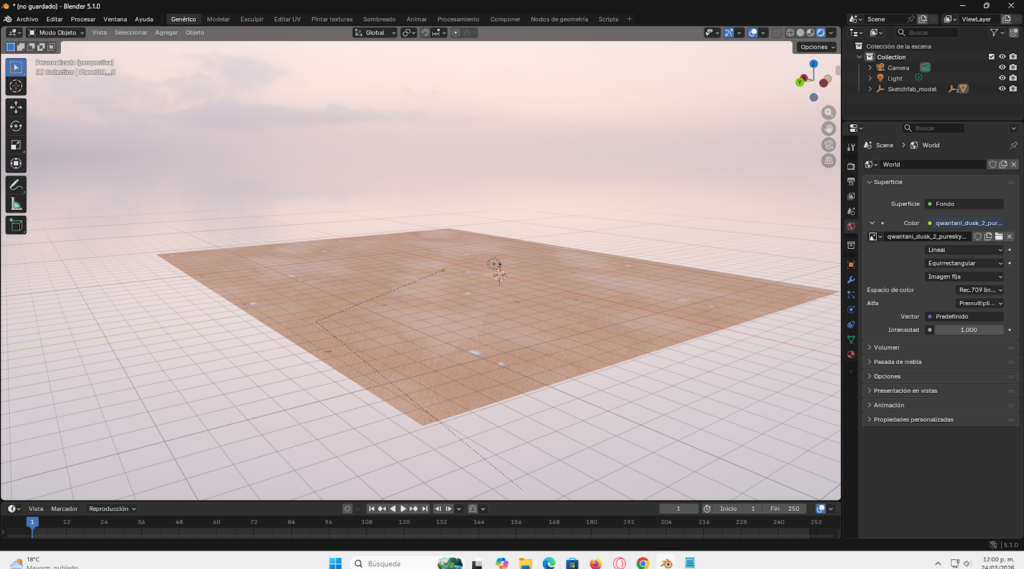The image size is (1024, 569).
Task: Click the Predefinido vector button
Action: (964, 317)
